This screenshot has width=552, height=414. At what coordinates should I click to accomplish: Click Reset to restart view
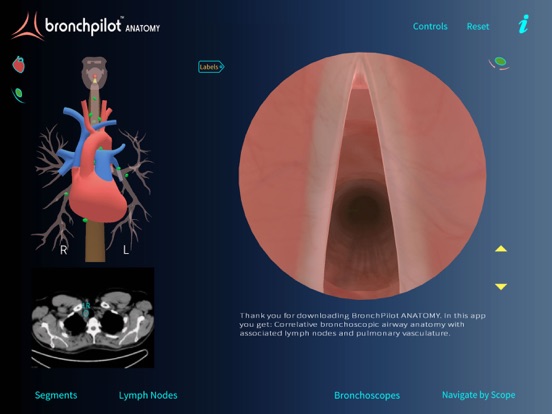click(478, 26)
